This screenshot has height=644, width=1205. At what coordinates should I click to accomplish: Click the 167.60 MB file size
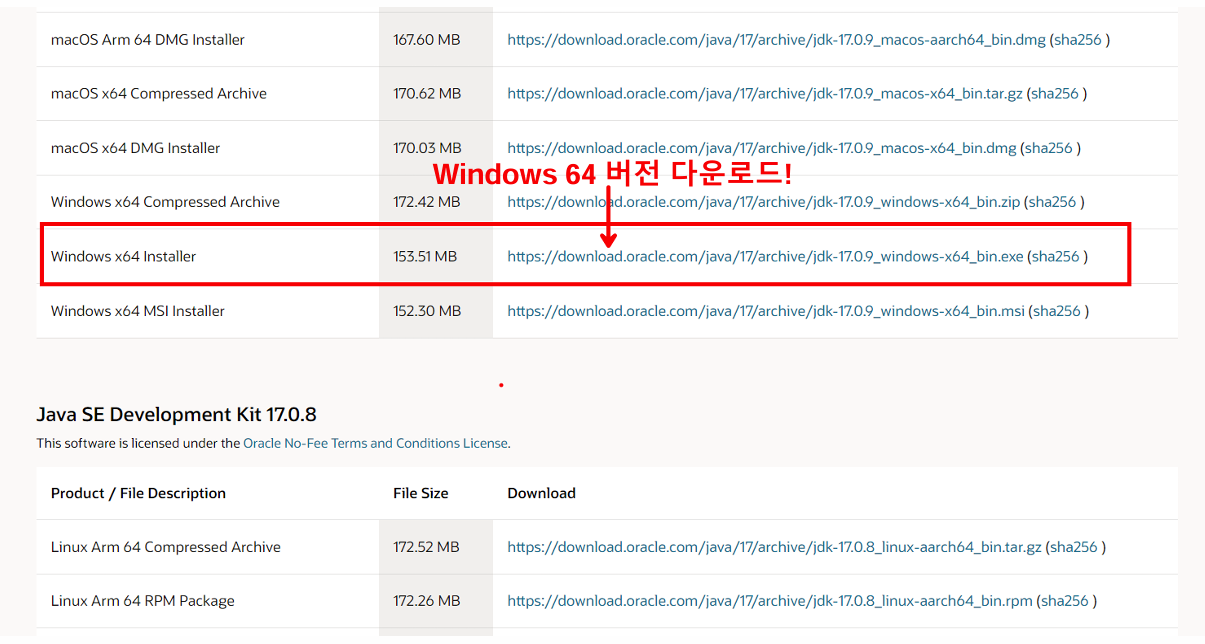[x=427, y=40]
